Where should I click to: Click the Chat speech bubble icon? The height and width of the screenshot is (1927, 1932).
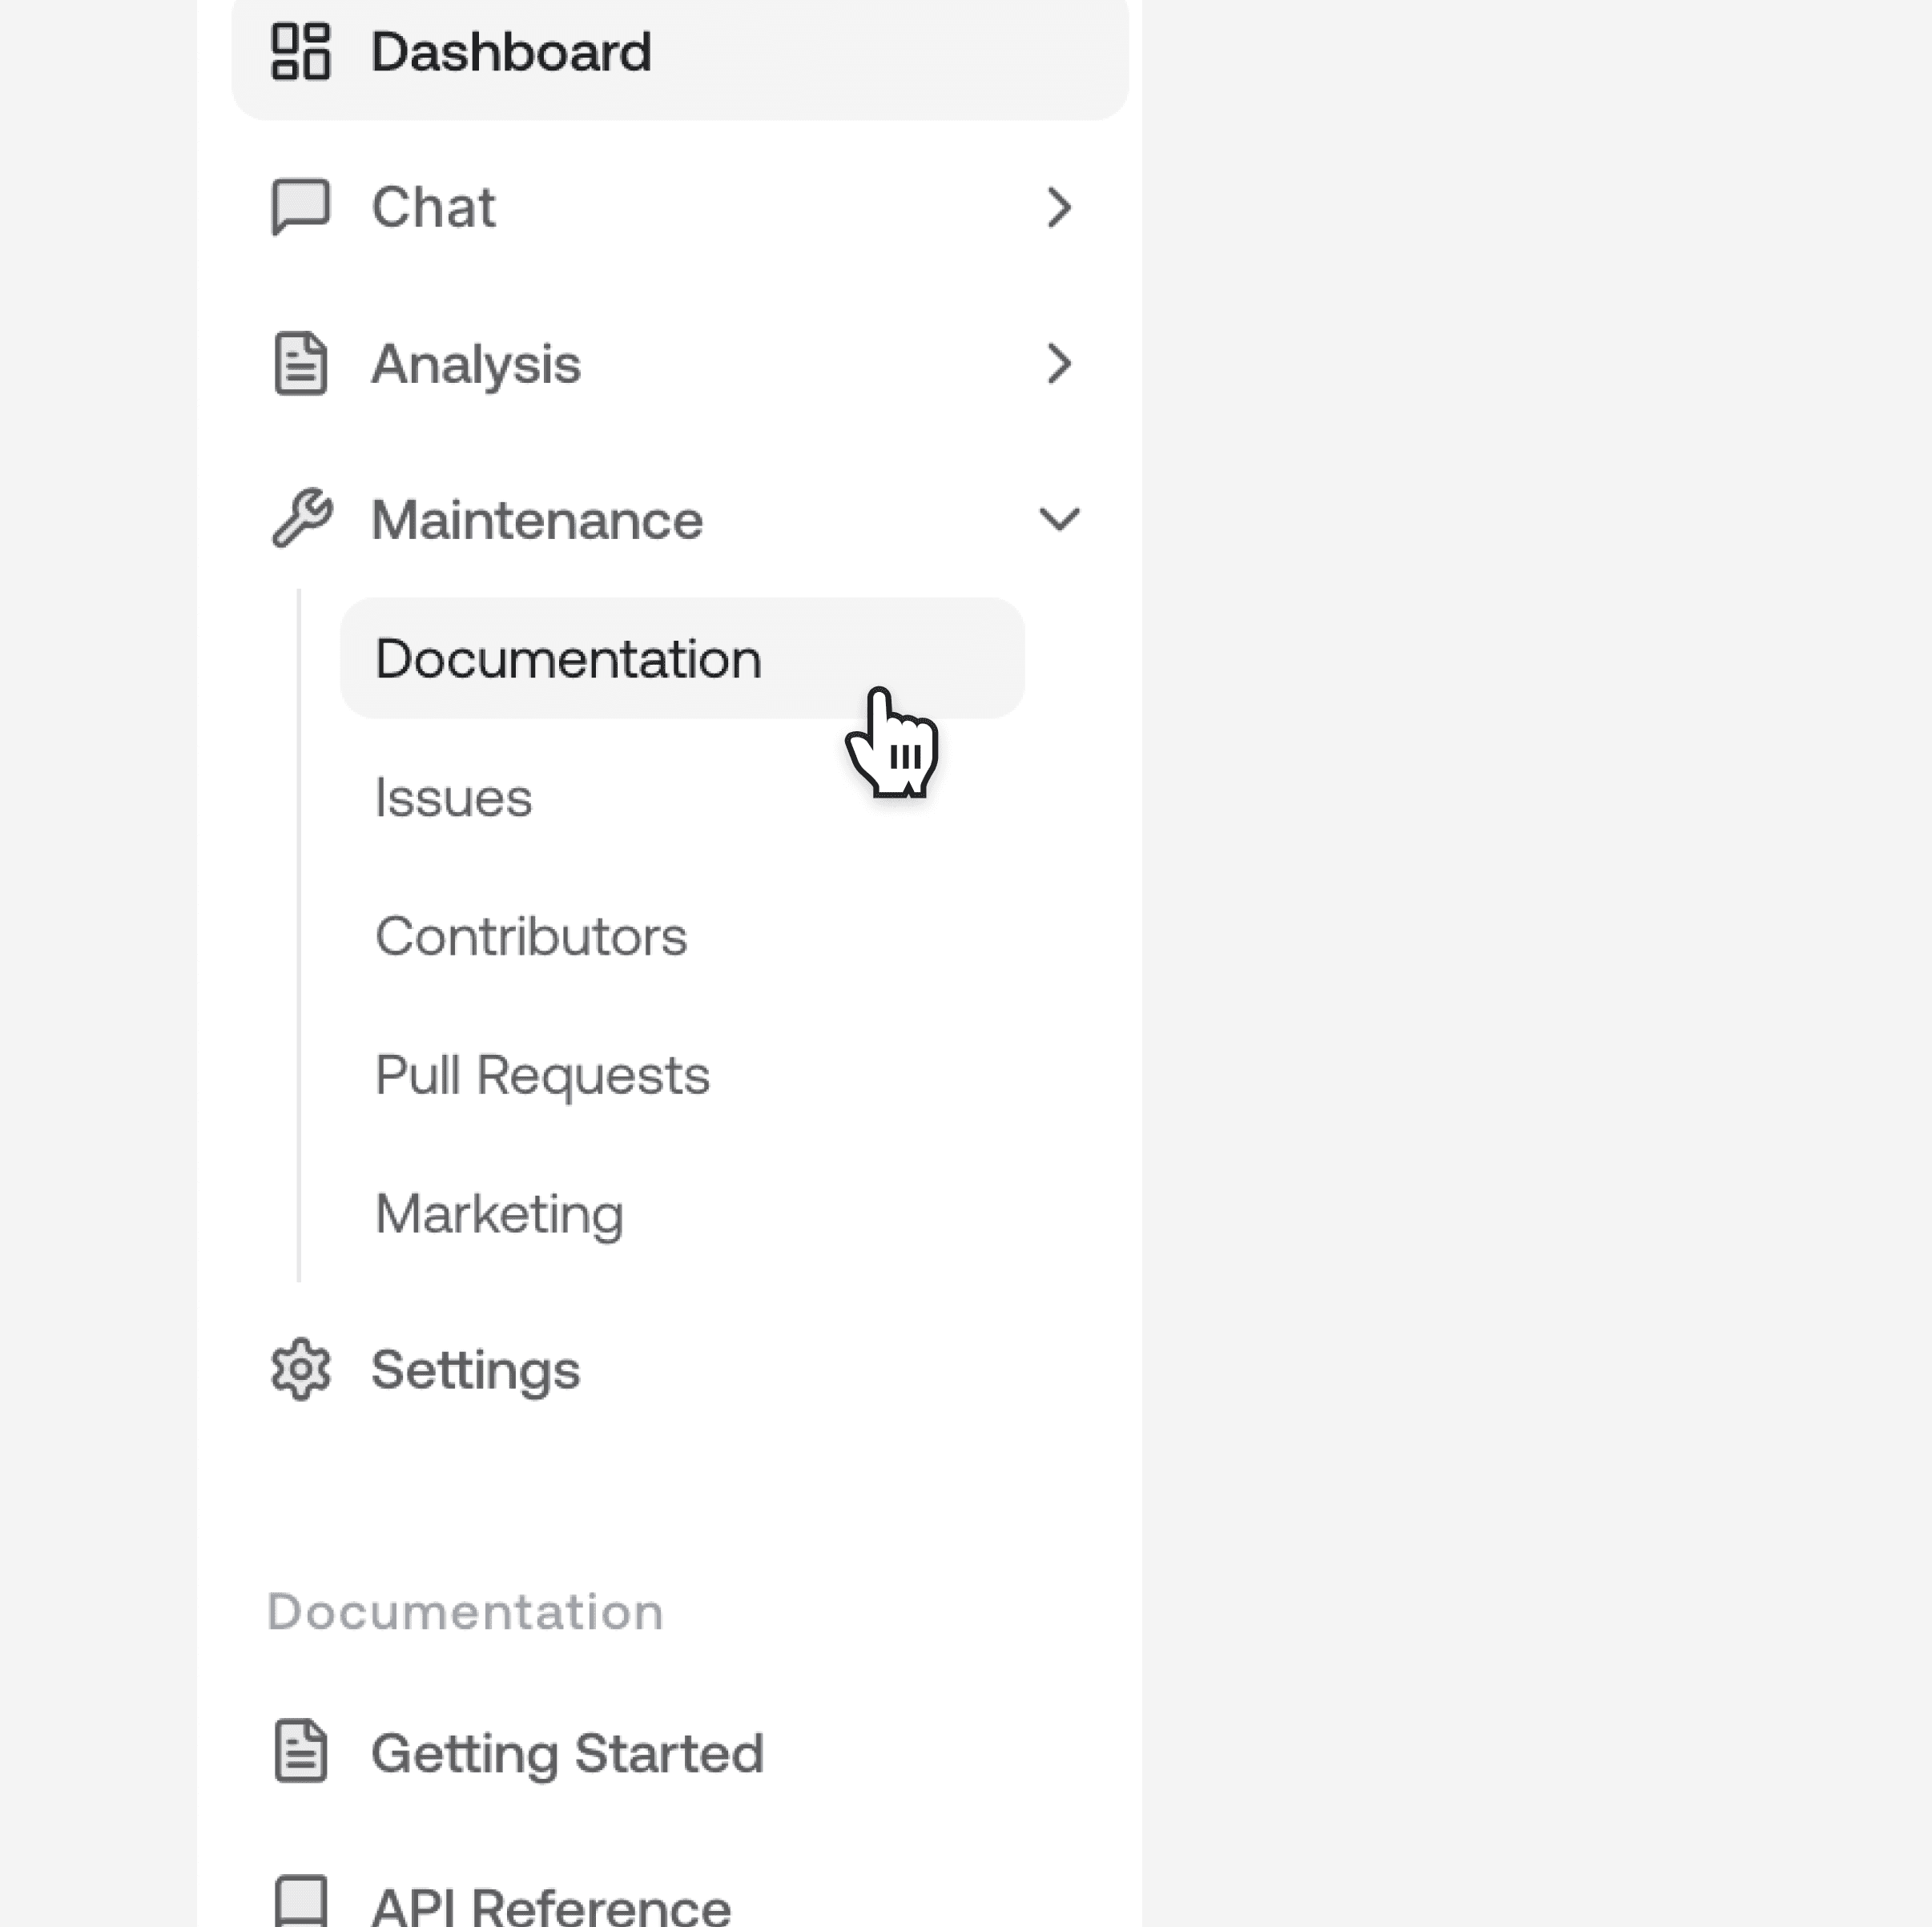[300, 207]
